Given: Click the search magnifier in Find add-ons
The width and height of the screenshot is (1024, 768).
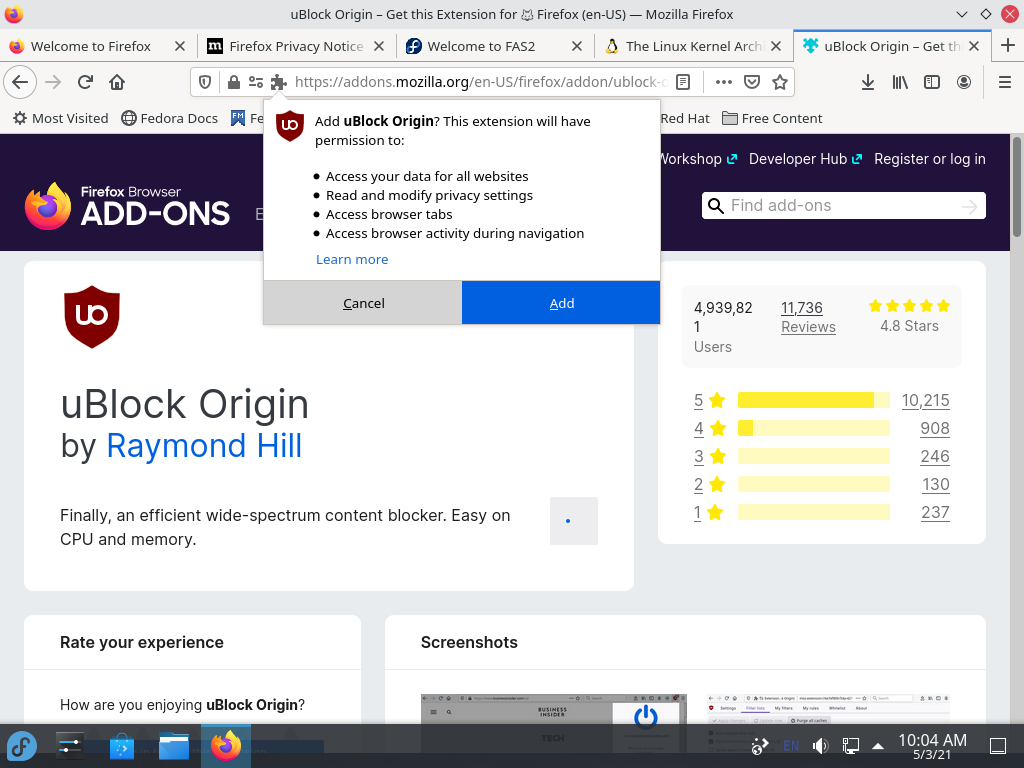Looking at the screenshot, I should coord(716,206).
